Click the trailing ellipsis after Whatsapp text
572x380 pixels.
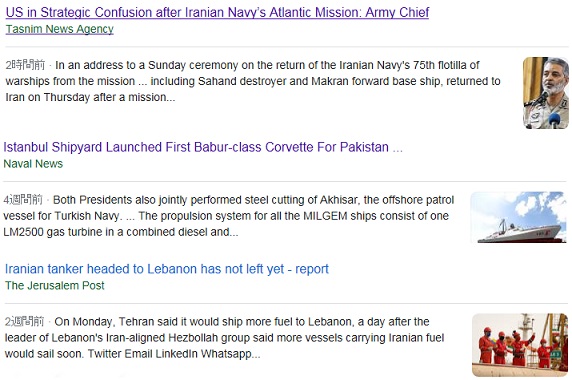256,354
